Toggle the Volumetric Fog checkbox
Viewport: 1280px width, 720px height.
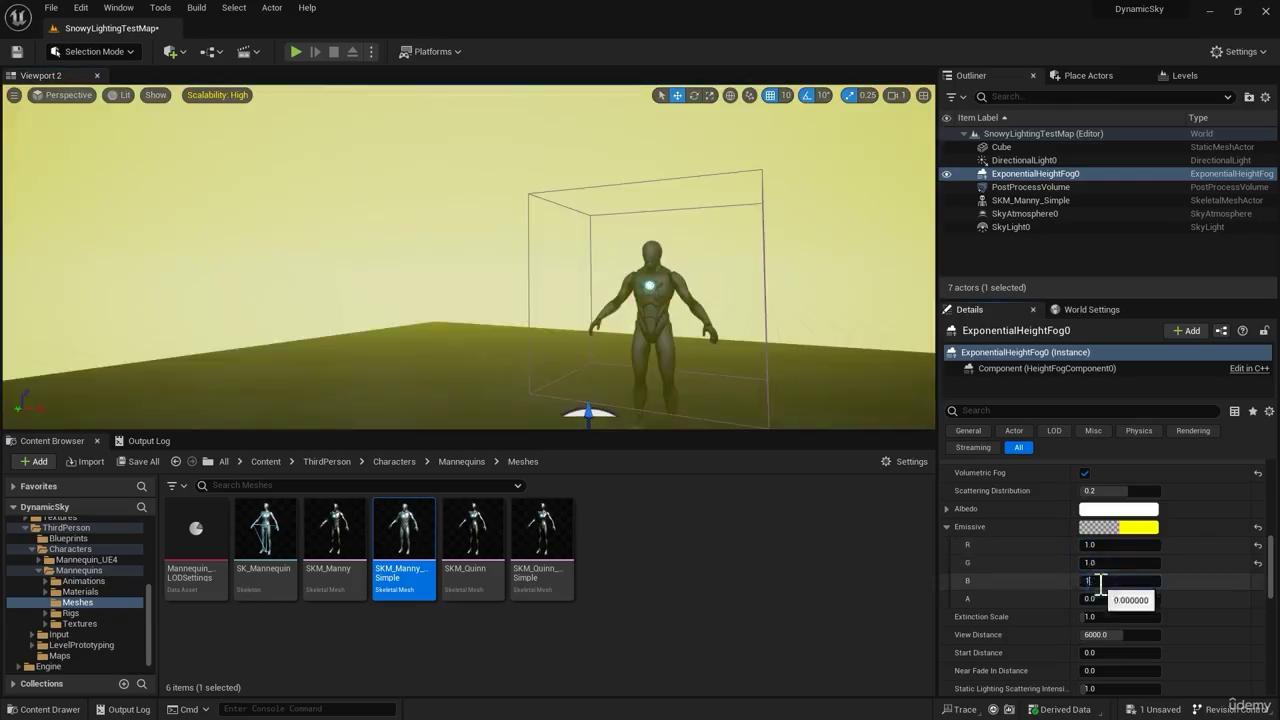coord(1085,473)
